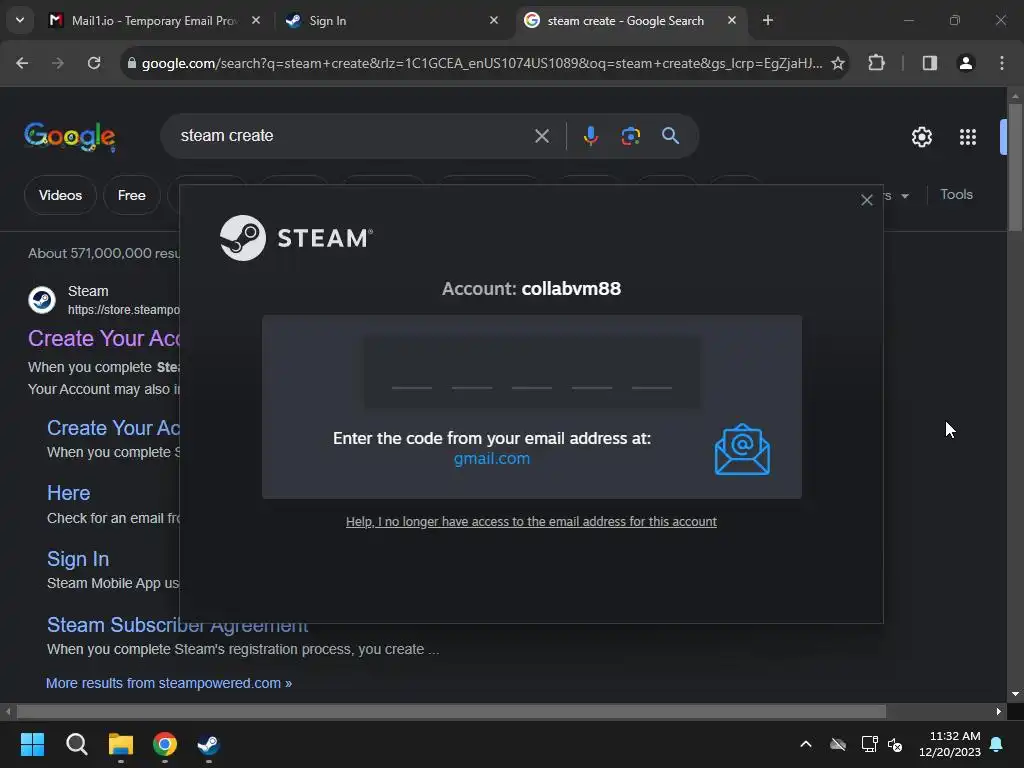Open More results from steampowered.com
This screenshot has height=768, width=1024.
(168, 683)
